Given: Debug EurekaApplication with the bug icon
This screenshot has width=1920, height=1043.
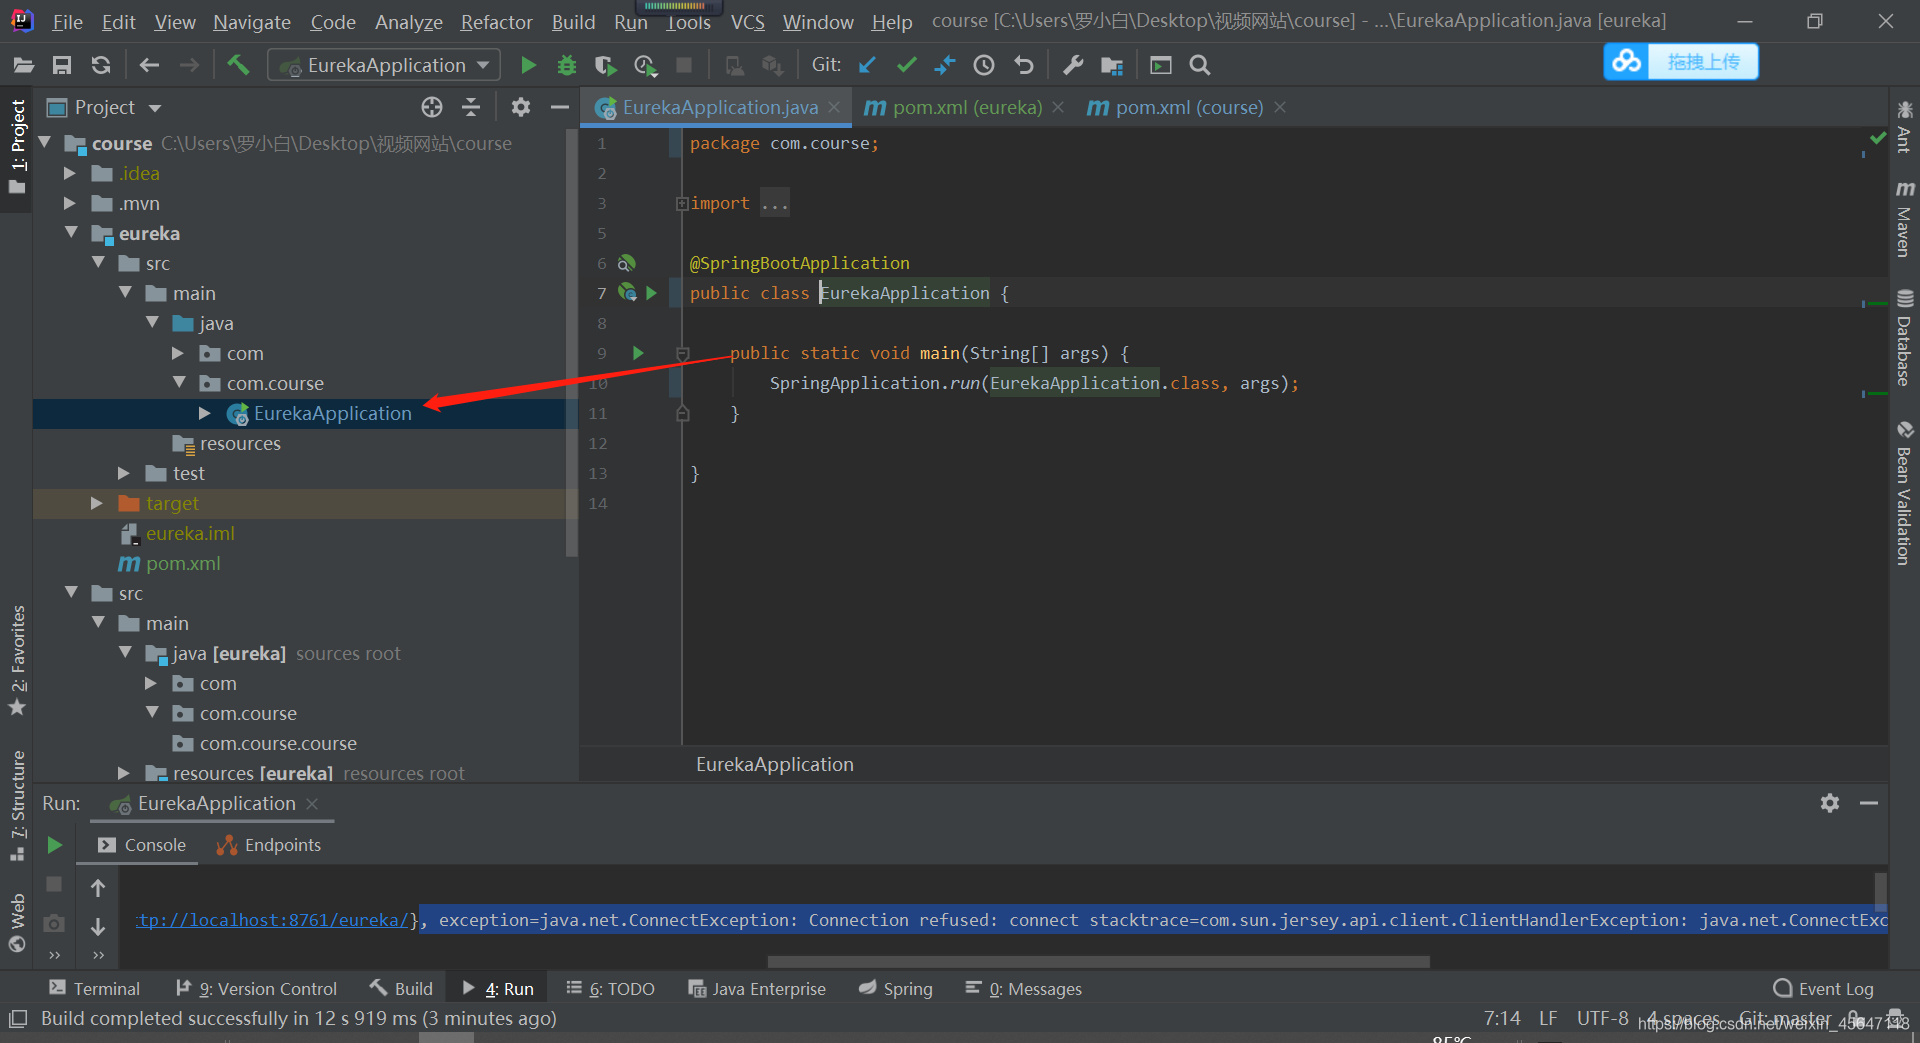Looking at the screenshot, I should (x=567, y=65).
